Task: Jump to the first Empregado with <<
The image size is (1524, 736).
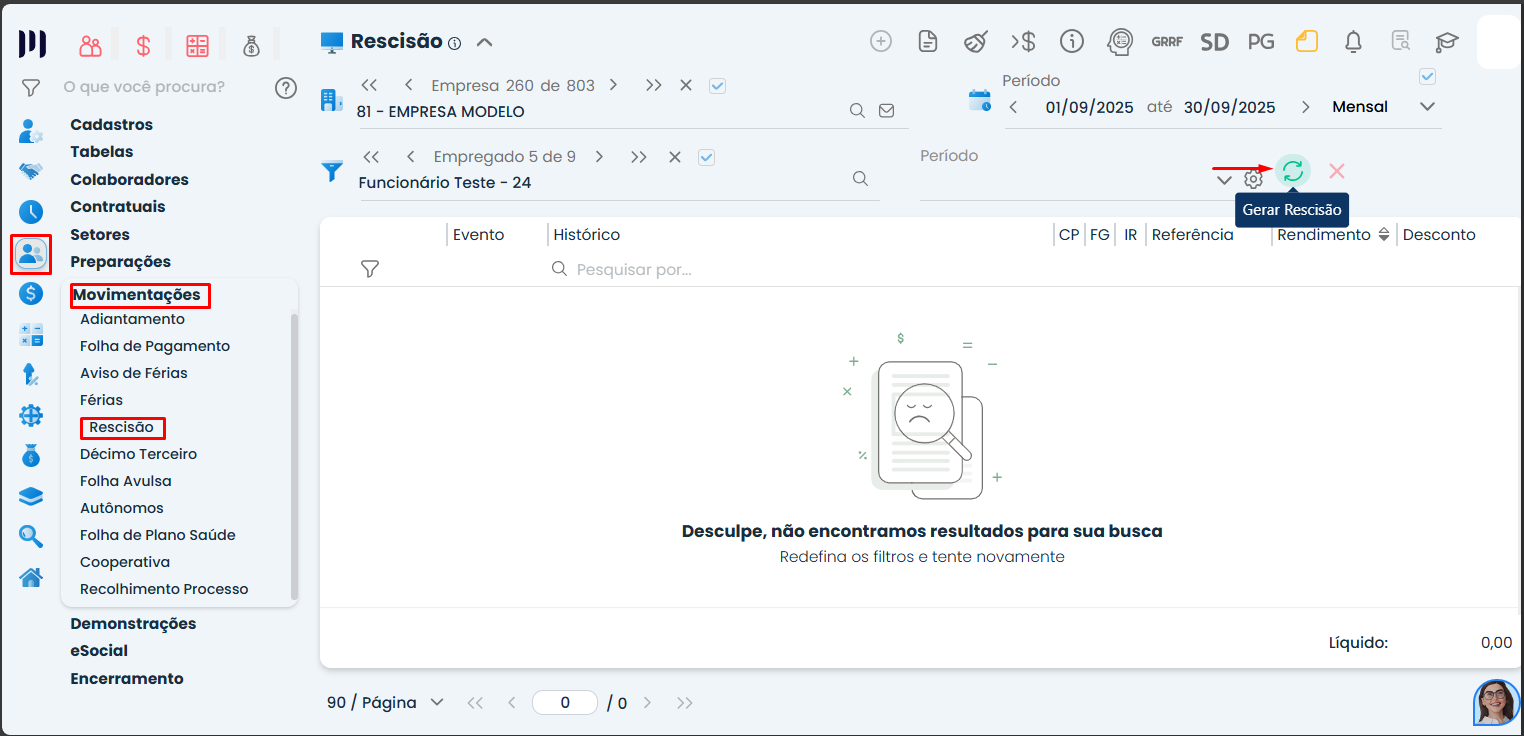Action: click(372, 157)
